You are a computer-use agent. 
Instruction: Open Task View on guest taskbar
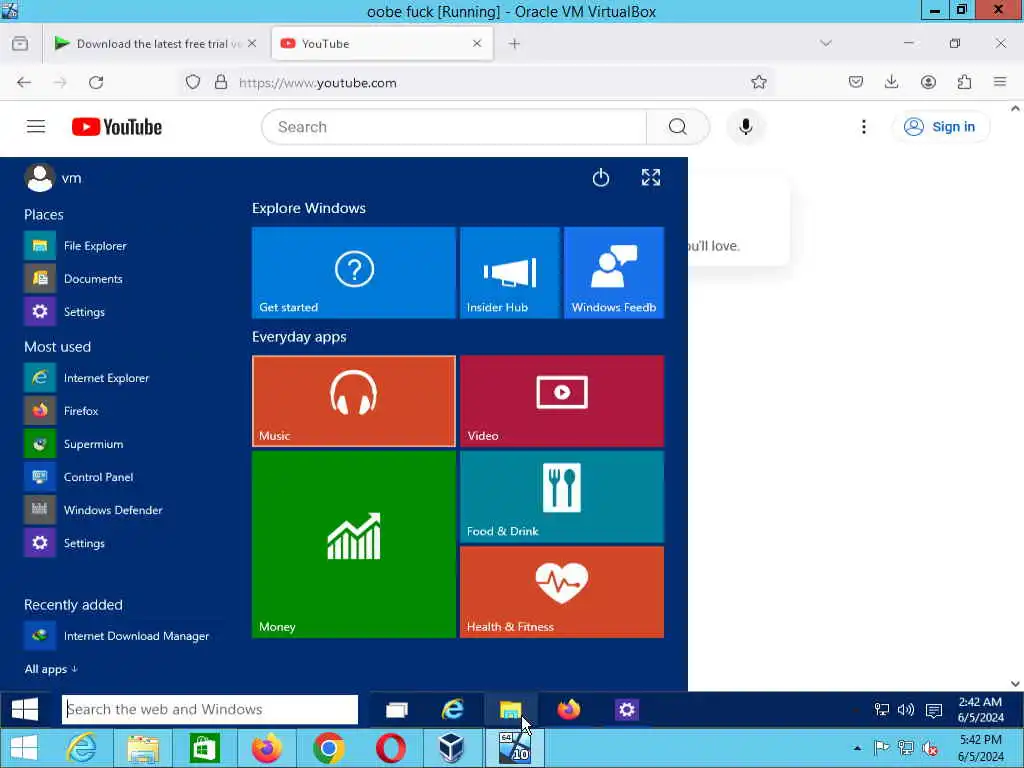396,709
